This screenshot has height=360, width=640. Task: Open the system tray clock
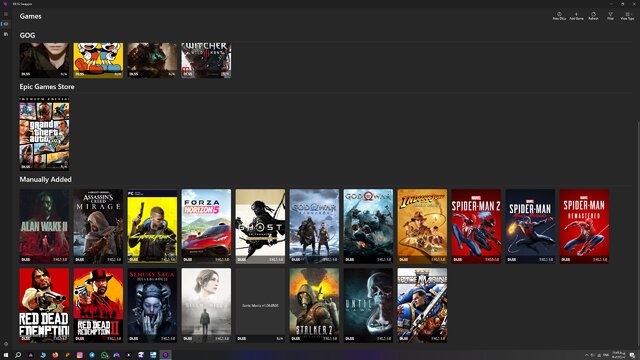[x=618, y=355]
